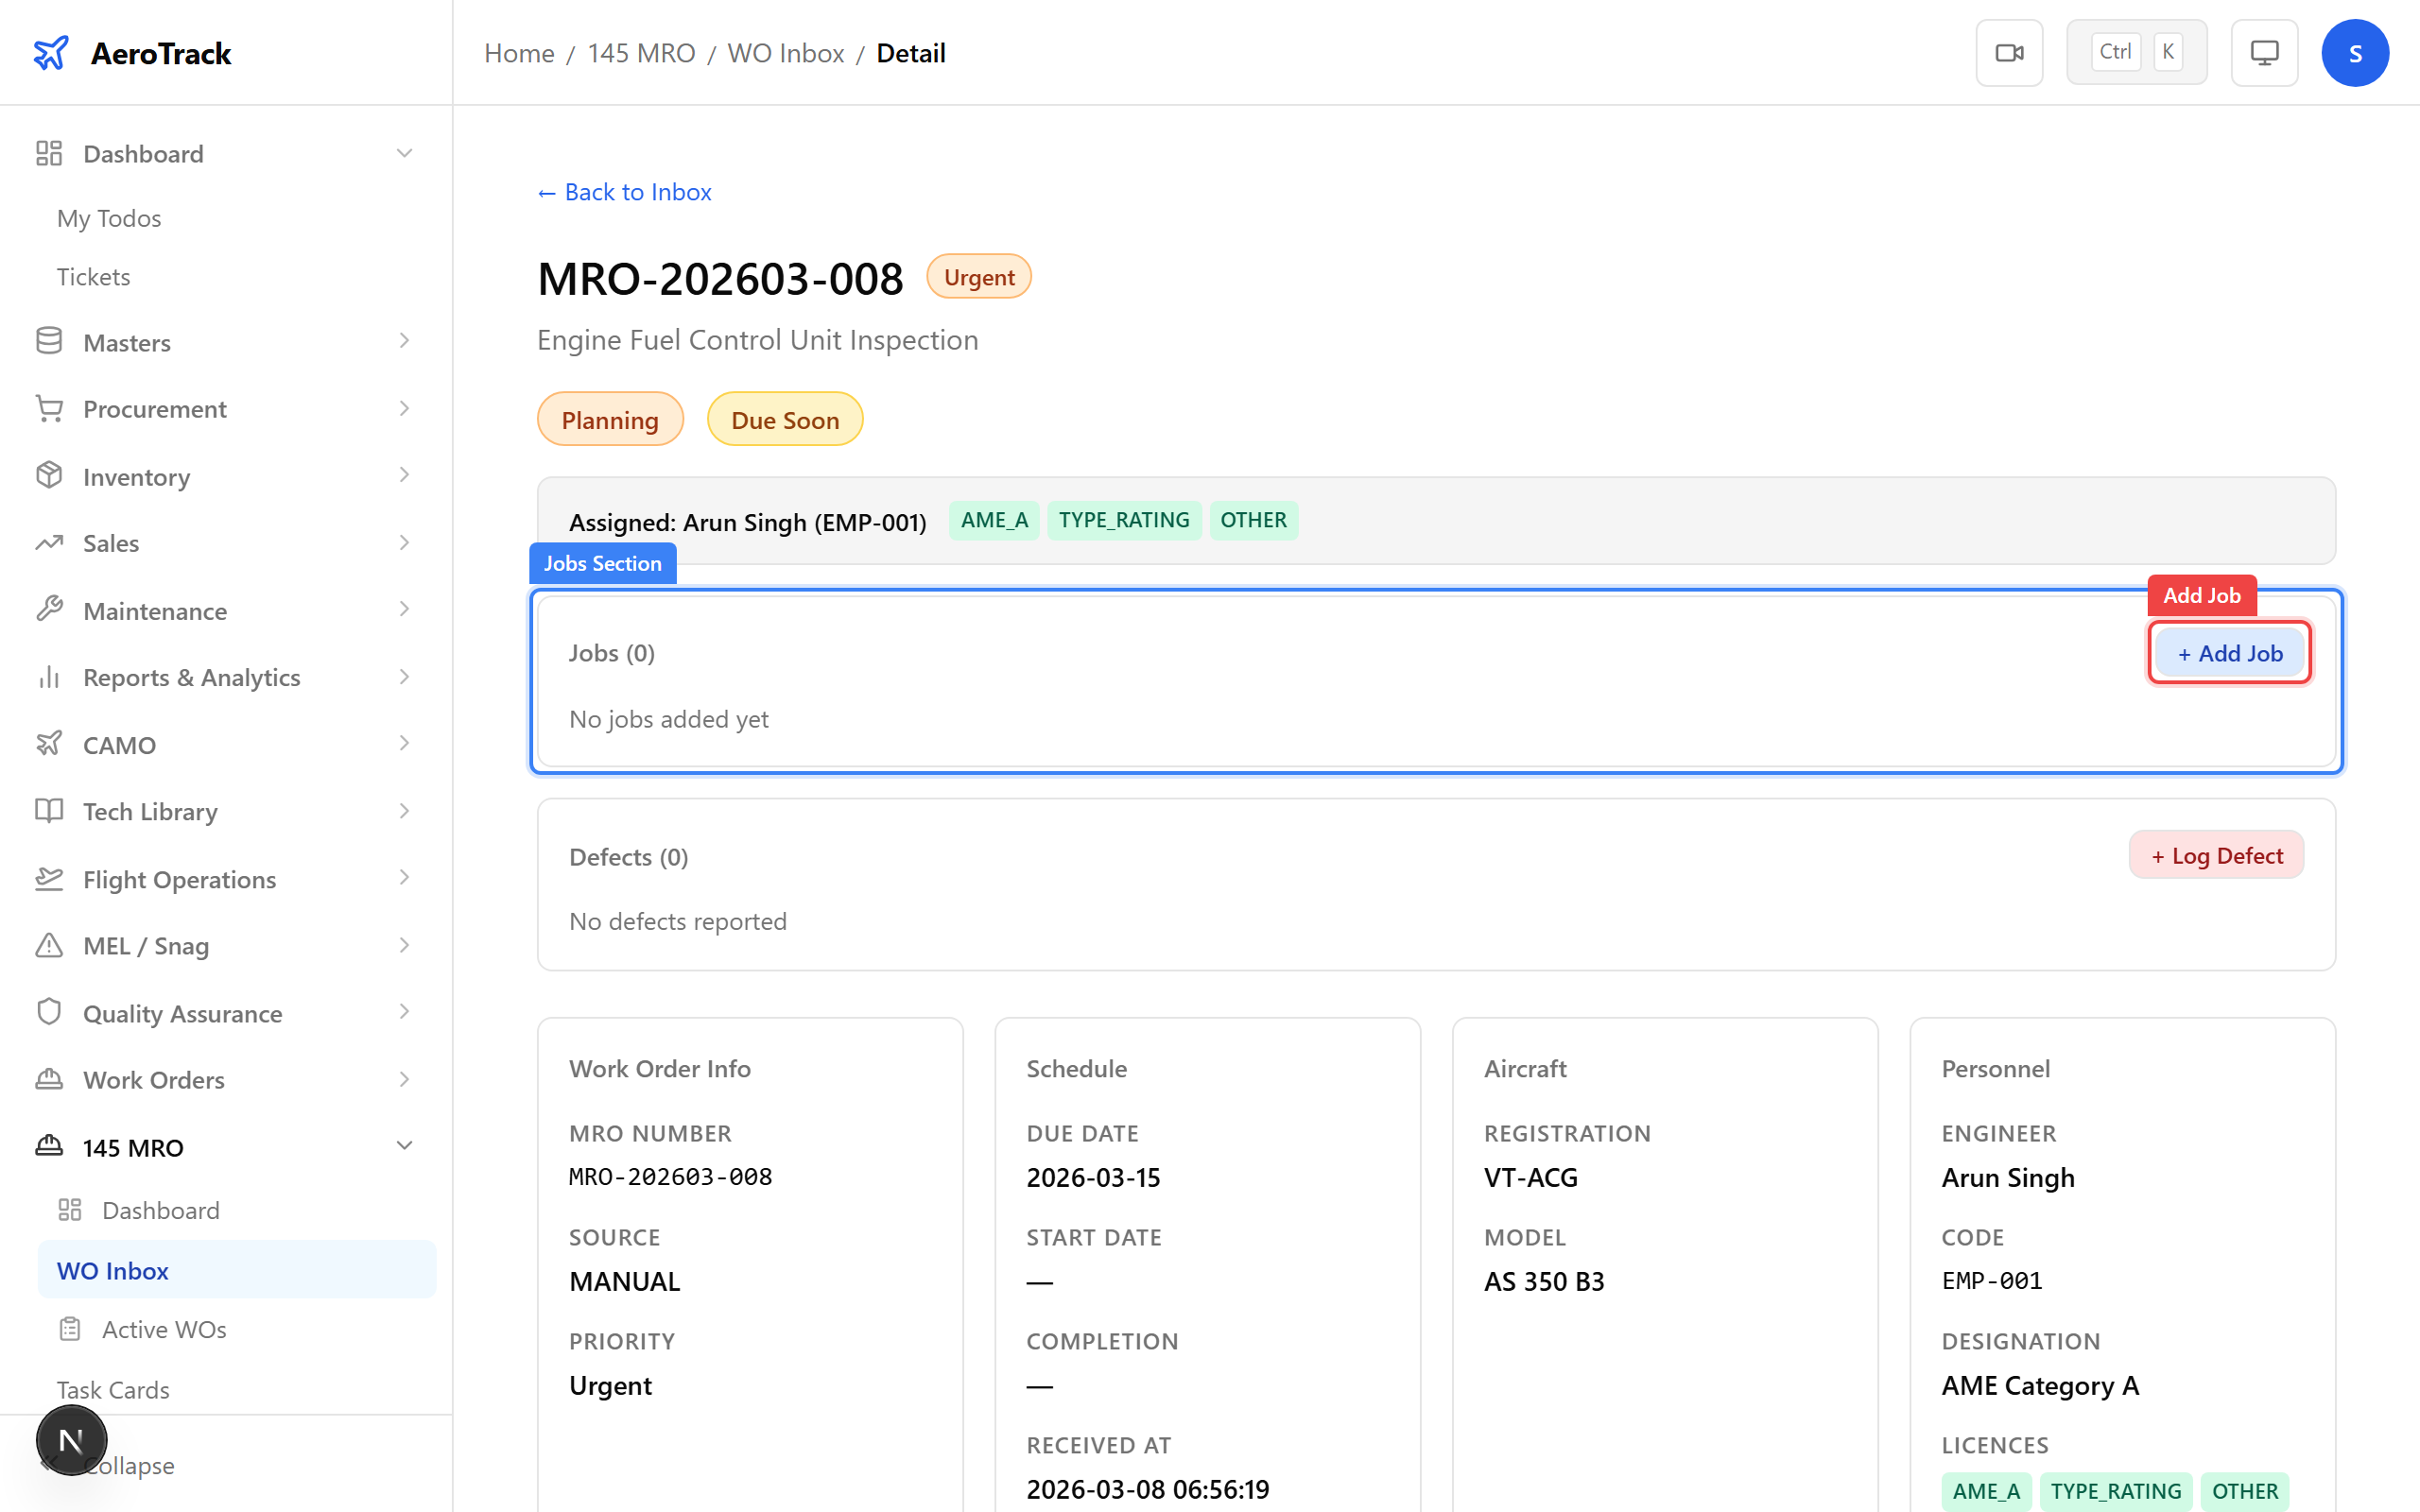Open the screen sharing monitor icon top right
The image size is (2420, 1512).
(x=2264, y=52)
